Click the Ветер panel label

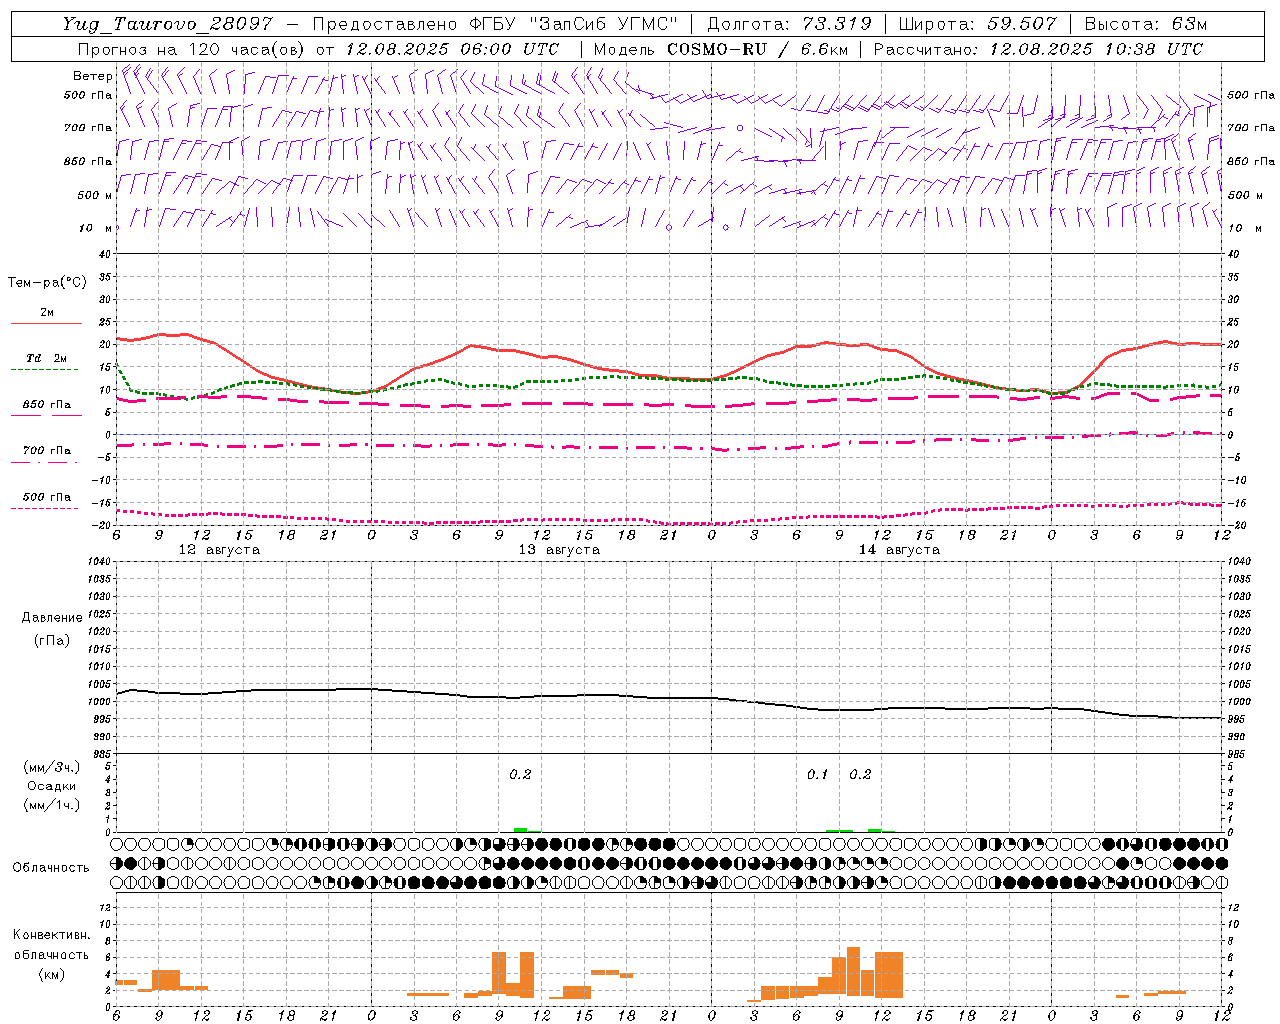(x=92, y=76)
